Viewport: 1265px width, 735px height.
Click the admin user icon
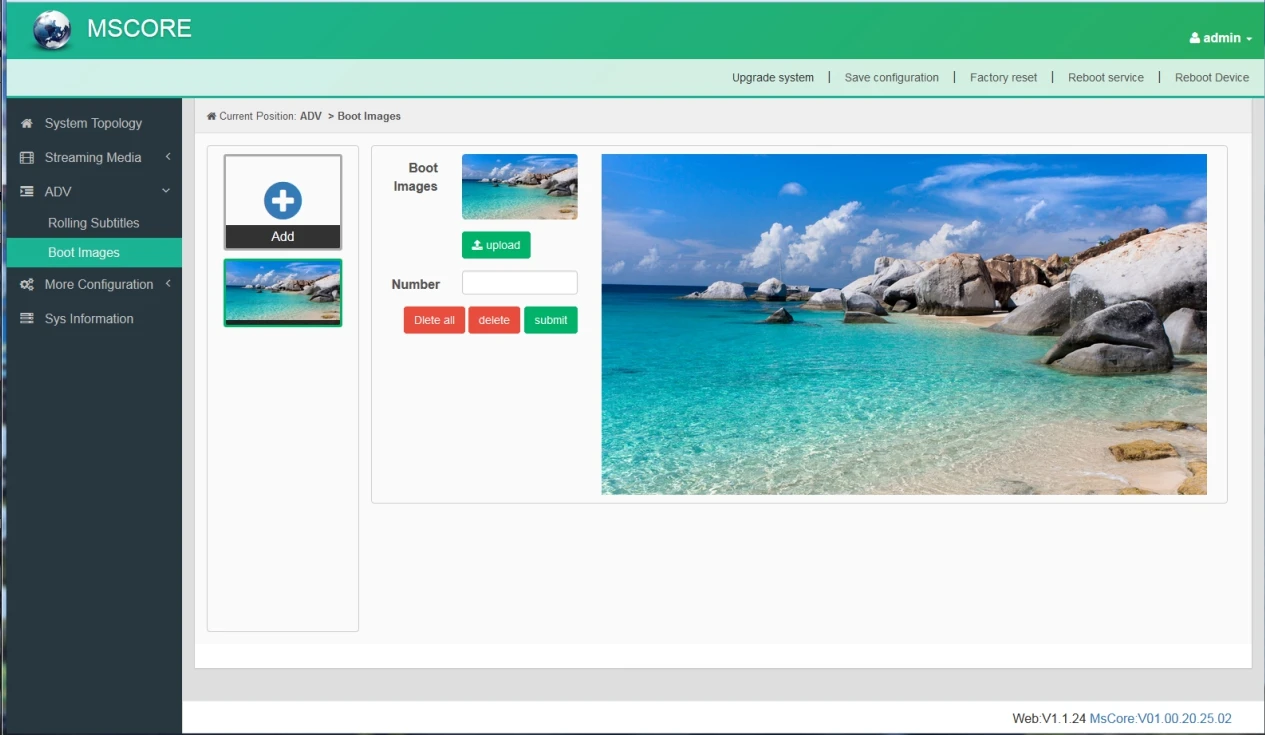tap(1194, 38)
